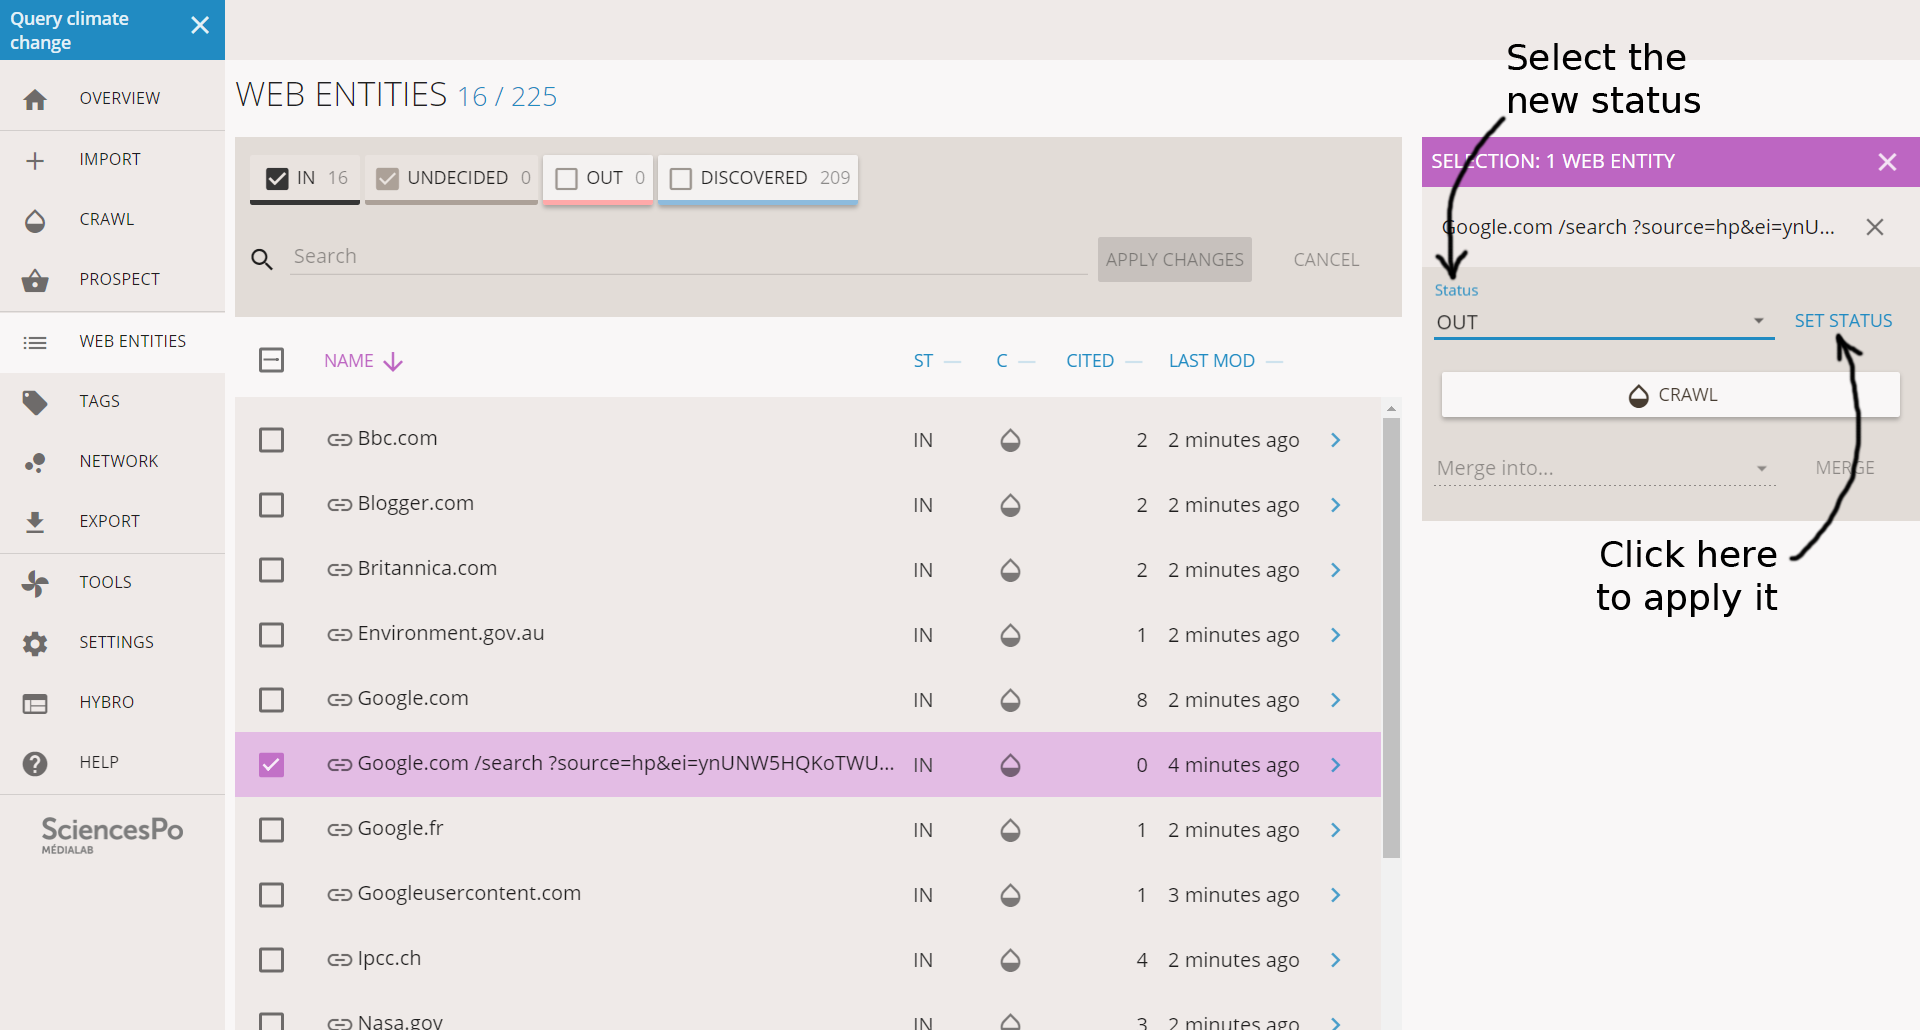Image resolution: width=1920 pixels, height=1030 pixels.
Task: Click the CRAWL button in selection panel
Action: [x=1670, y=395]
